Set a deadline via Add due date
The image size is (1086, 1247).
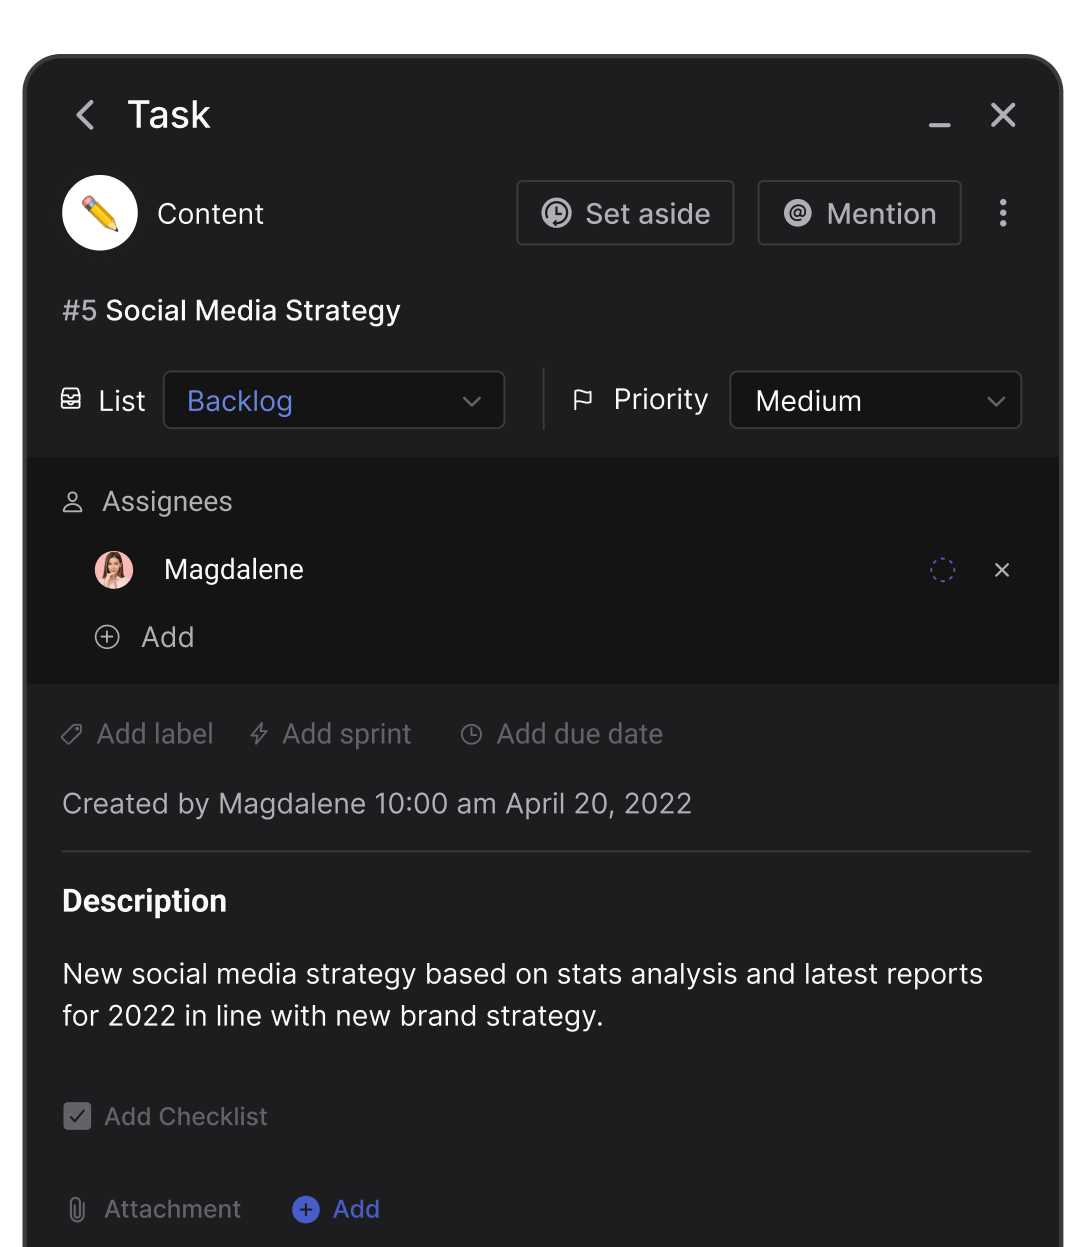562,734
